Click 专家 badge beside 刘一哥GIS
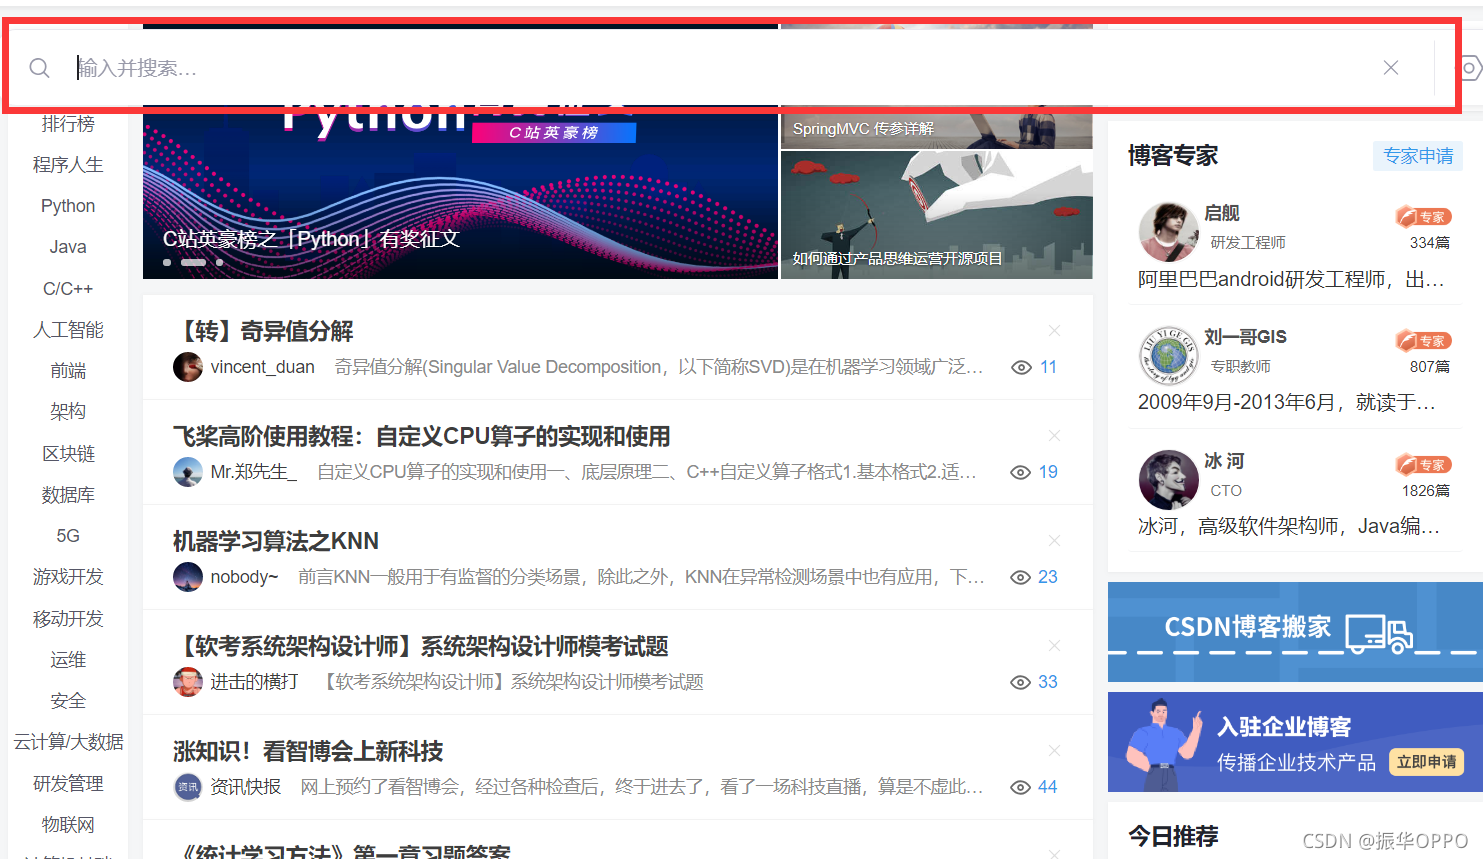Image resolution: width=1483 pixels, height=859 pixels. pyautogui.click(x=1424, y=340)
